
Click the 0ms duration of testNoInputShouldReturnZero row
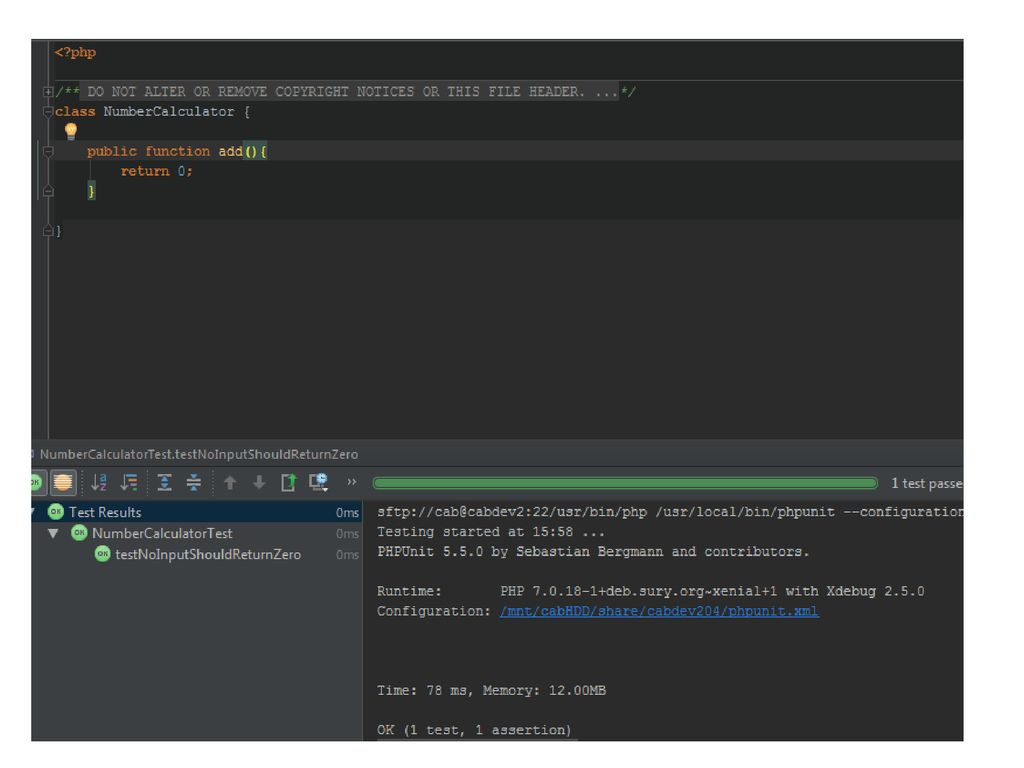347,554
